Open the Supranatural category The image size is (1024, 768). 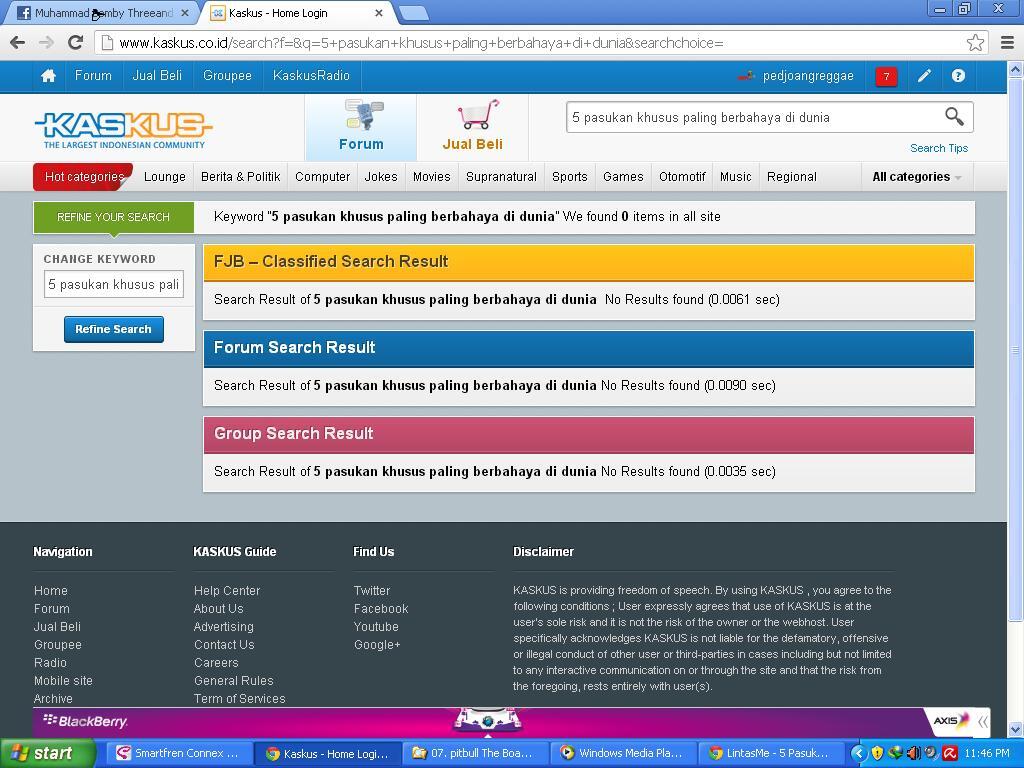(x=501, y=177)
